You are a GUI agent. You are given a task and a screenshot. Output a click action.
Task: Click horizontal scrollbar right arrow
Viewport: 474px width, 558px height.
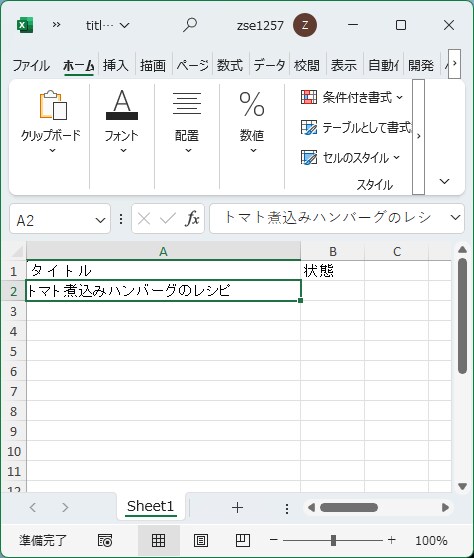tap(445, 507)
